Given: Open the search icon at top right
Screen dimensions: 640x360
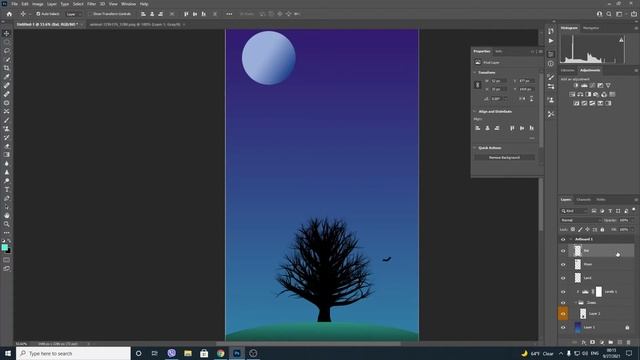Looking at the screenshot, I should click(609, 14).
